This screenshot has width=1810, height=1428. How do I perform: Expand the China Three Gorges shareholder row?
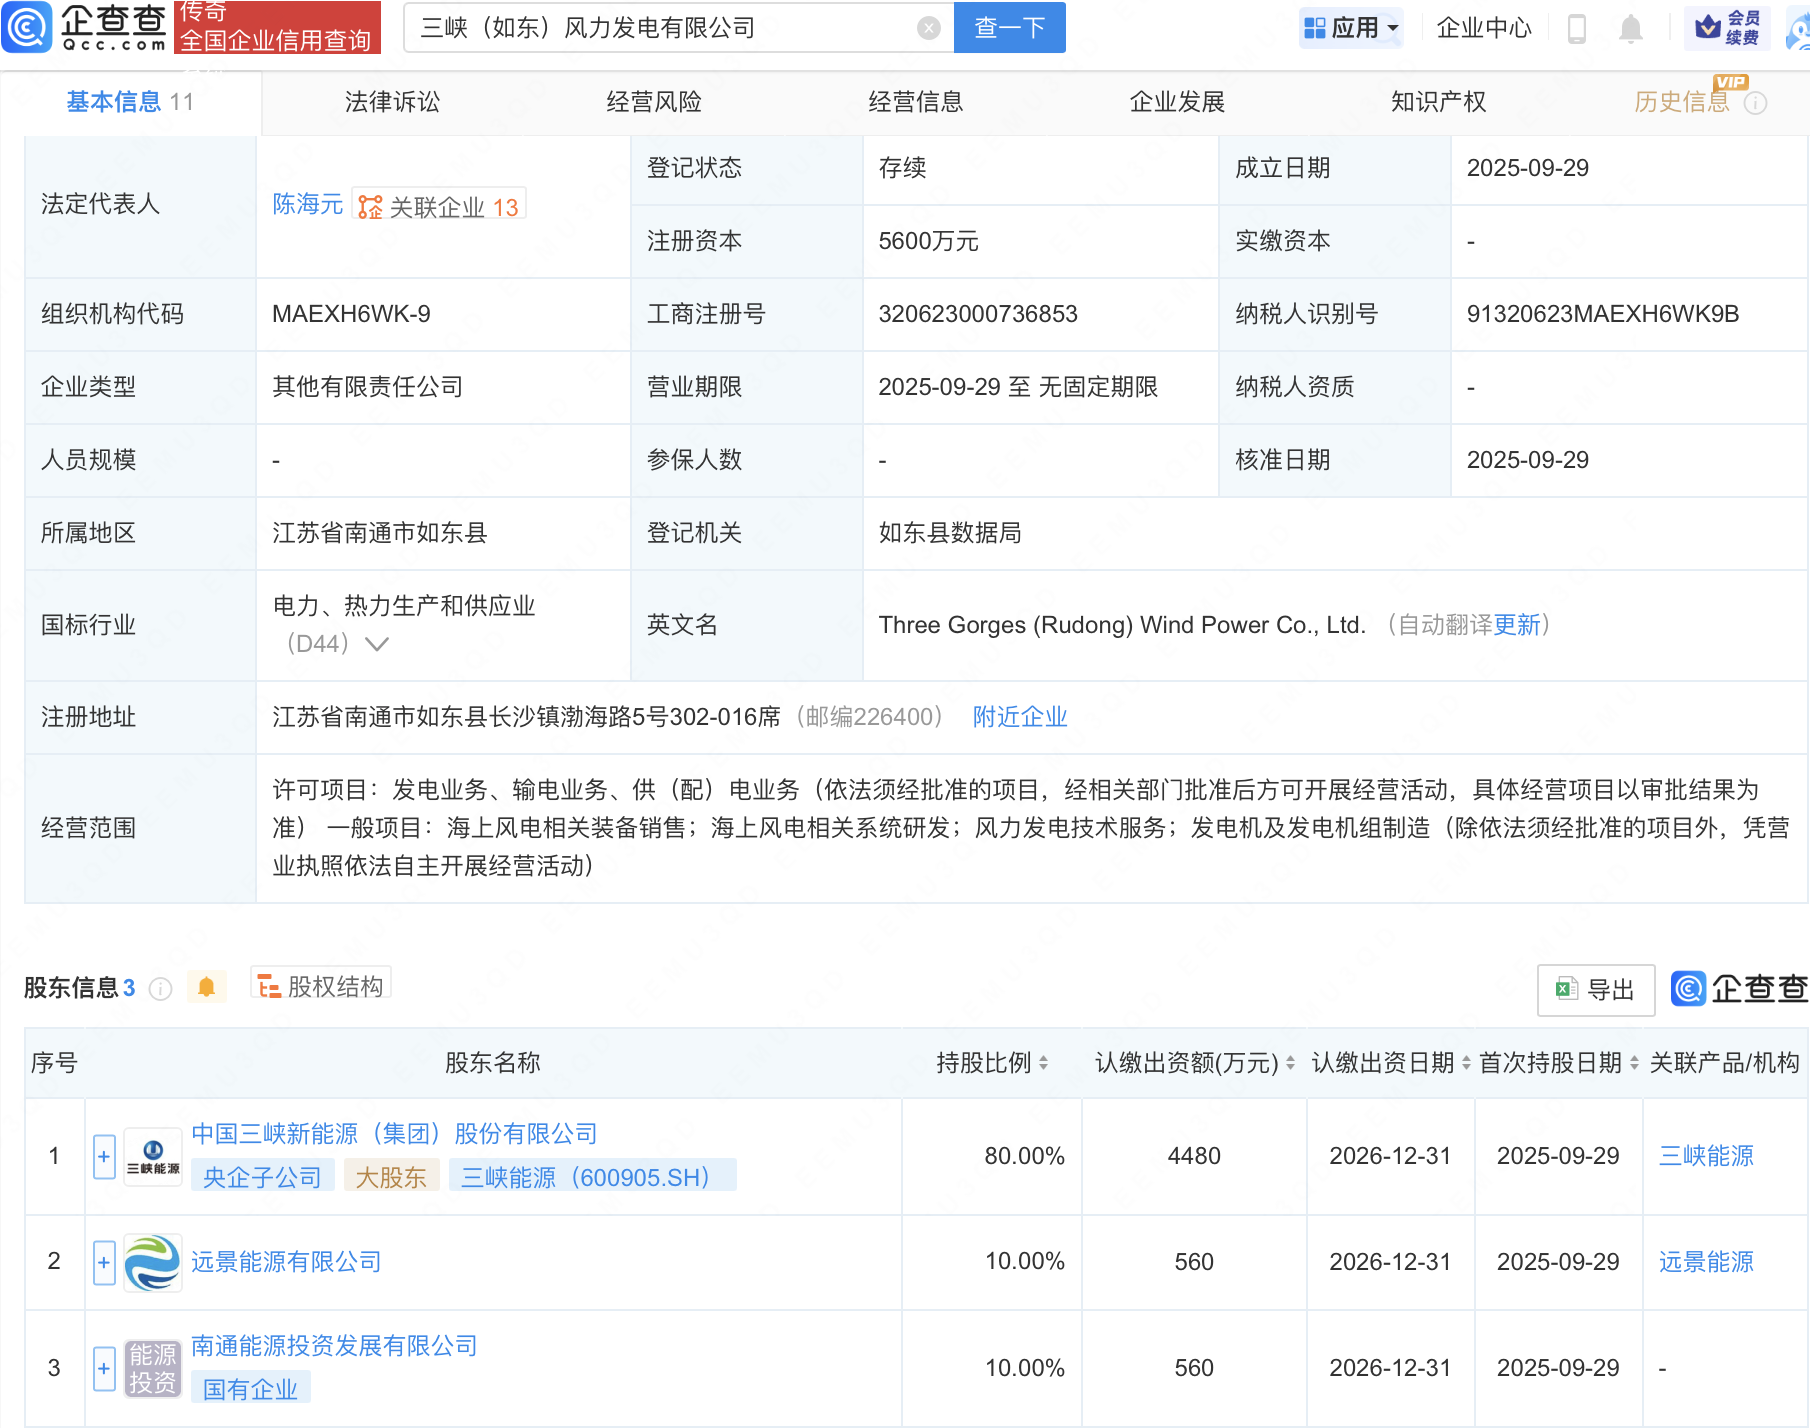point(104,1156)
